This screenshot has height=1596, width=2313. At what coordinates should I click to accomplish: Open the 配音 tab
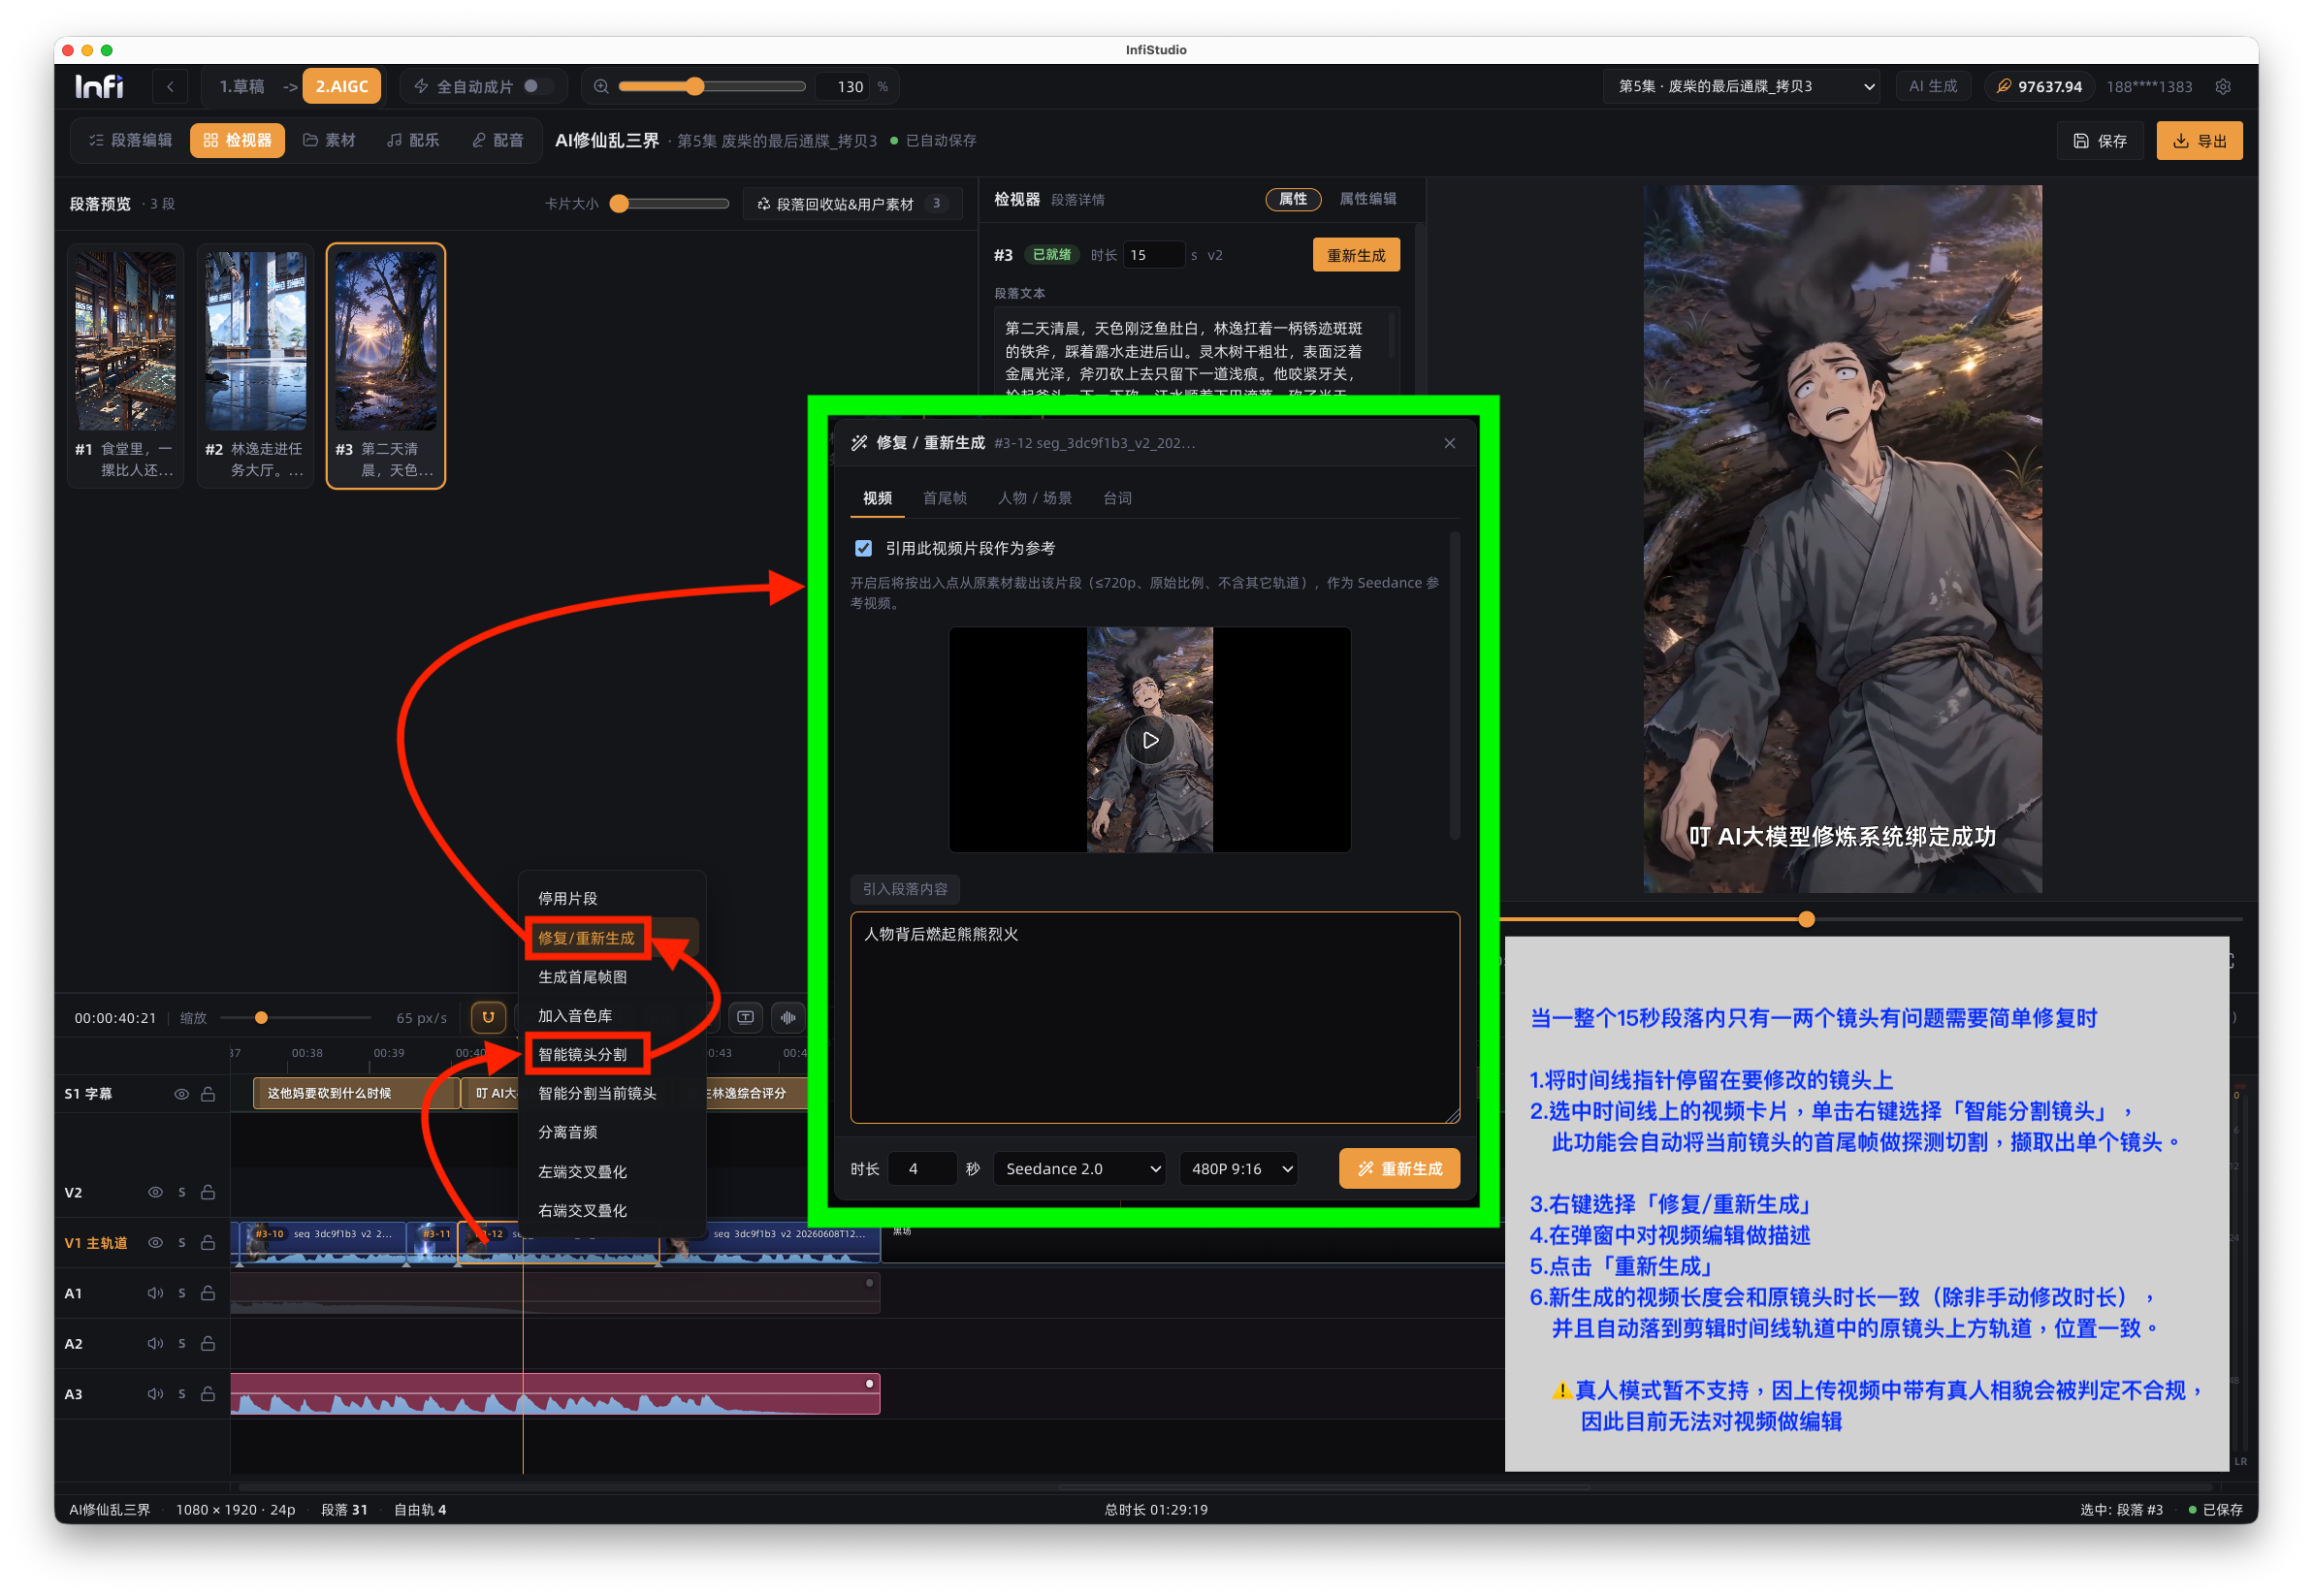coord(498,141)
